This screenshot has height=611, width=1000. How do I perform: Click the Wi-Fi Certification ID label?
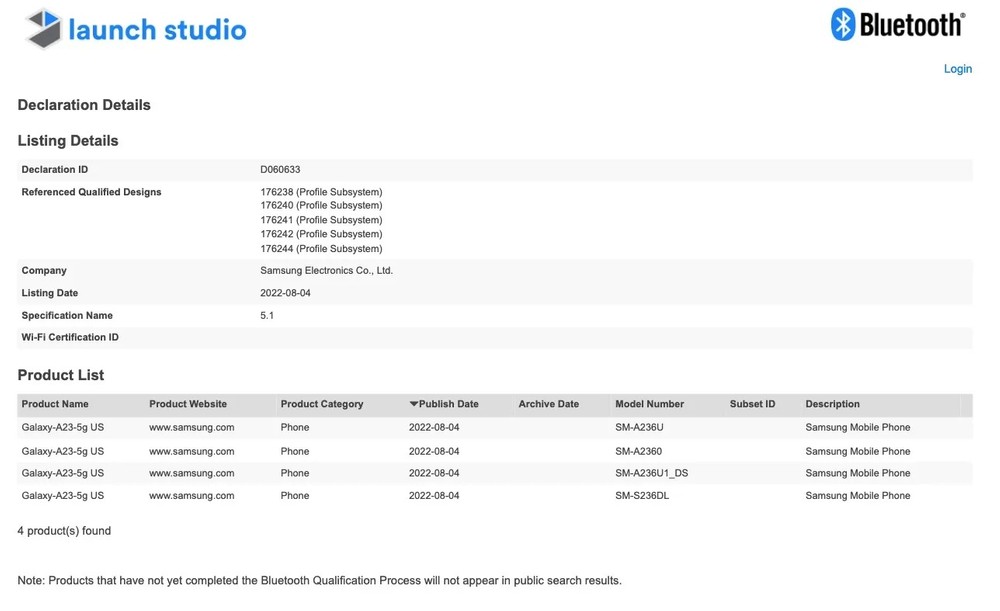70,337
